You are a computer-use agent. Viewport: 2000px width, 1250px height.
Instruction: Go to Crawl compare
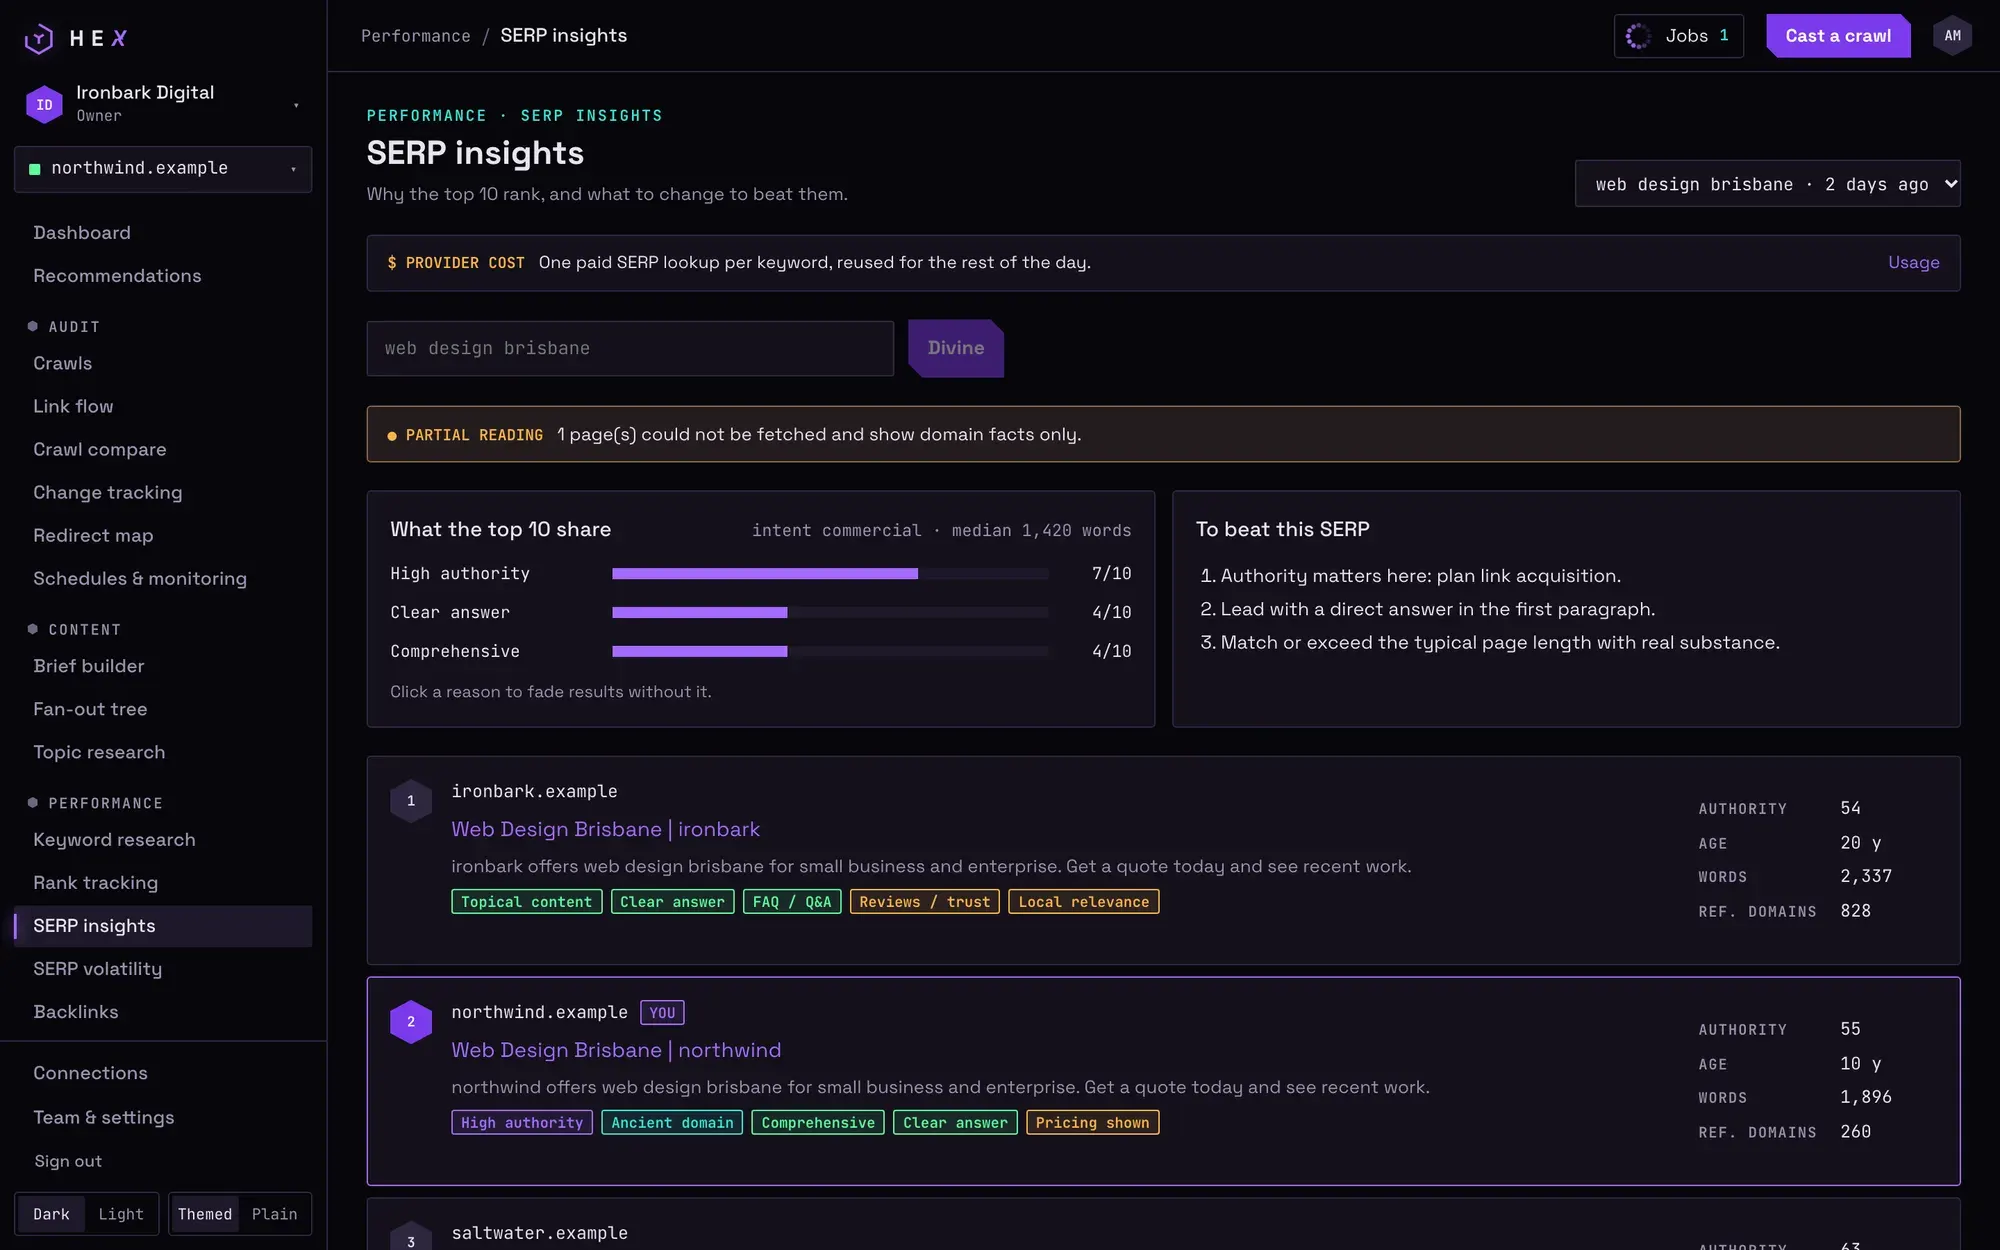click(163, 450)
